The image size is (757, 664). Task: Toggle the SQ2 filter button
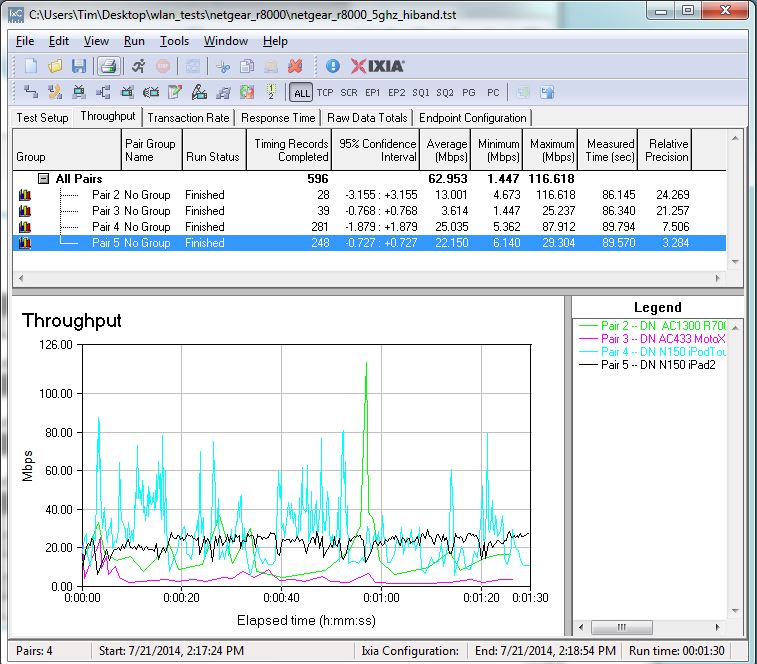(x=445, y=93)
